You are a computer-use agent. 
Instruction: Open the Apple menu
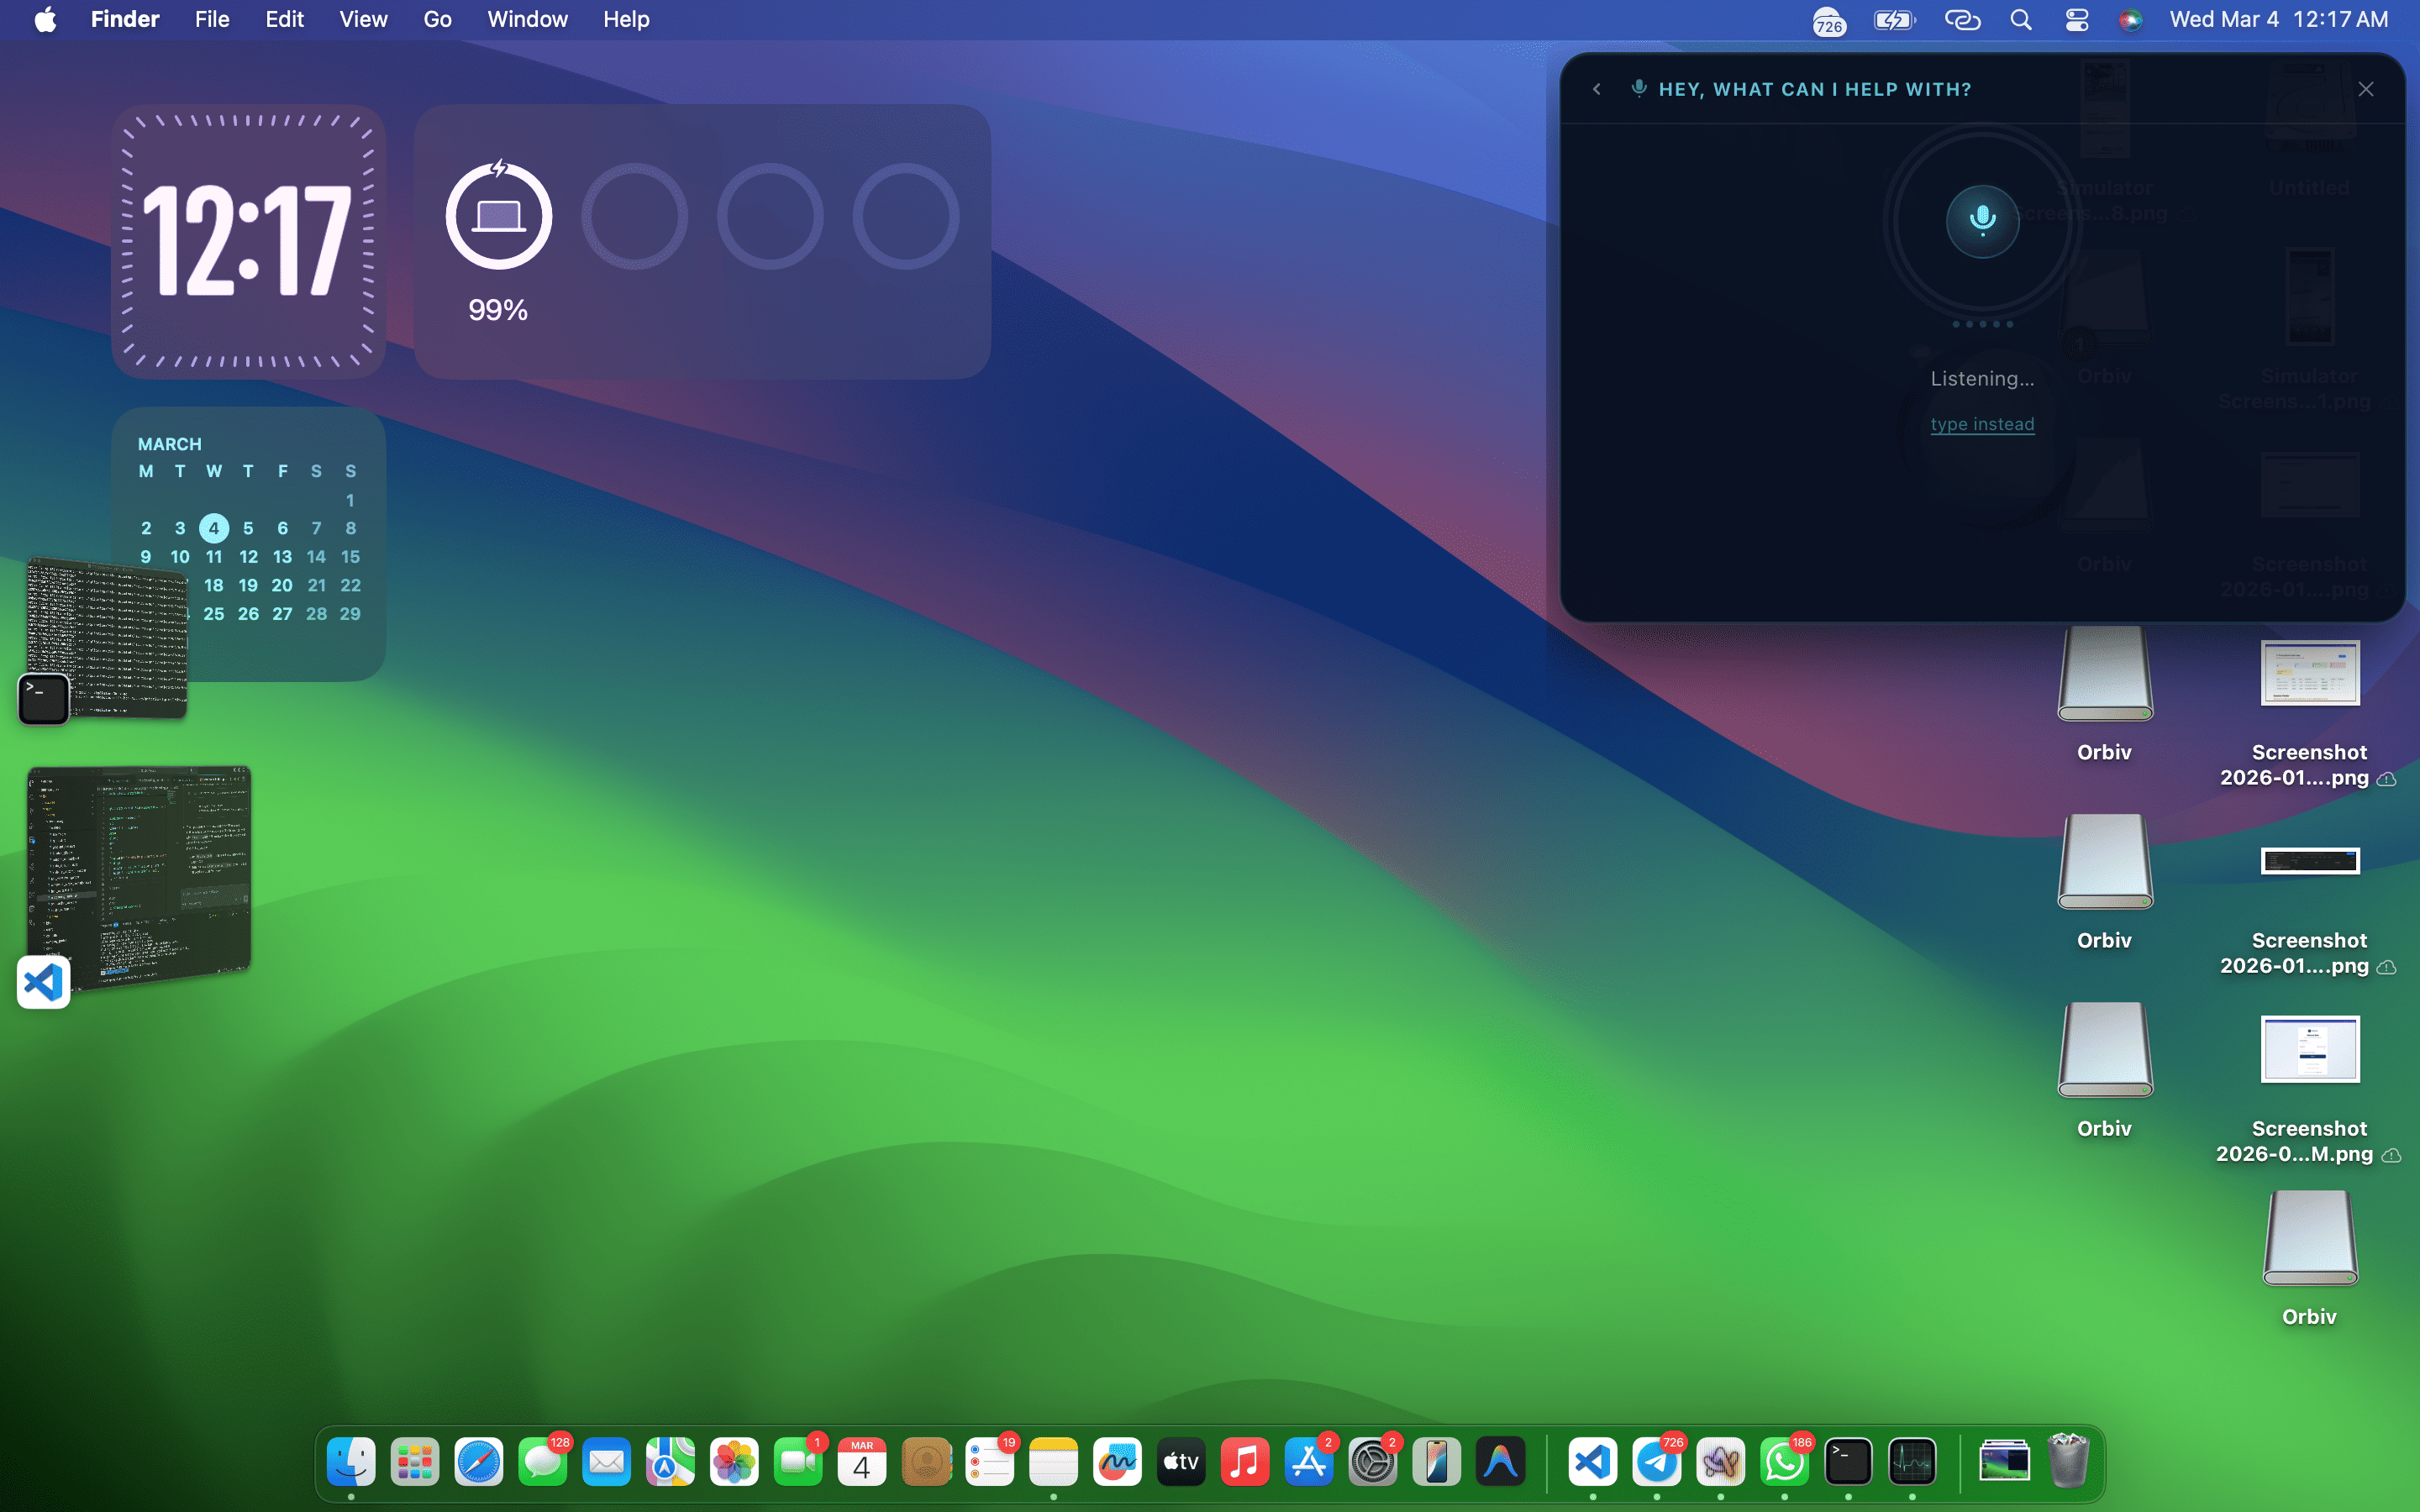45,20
